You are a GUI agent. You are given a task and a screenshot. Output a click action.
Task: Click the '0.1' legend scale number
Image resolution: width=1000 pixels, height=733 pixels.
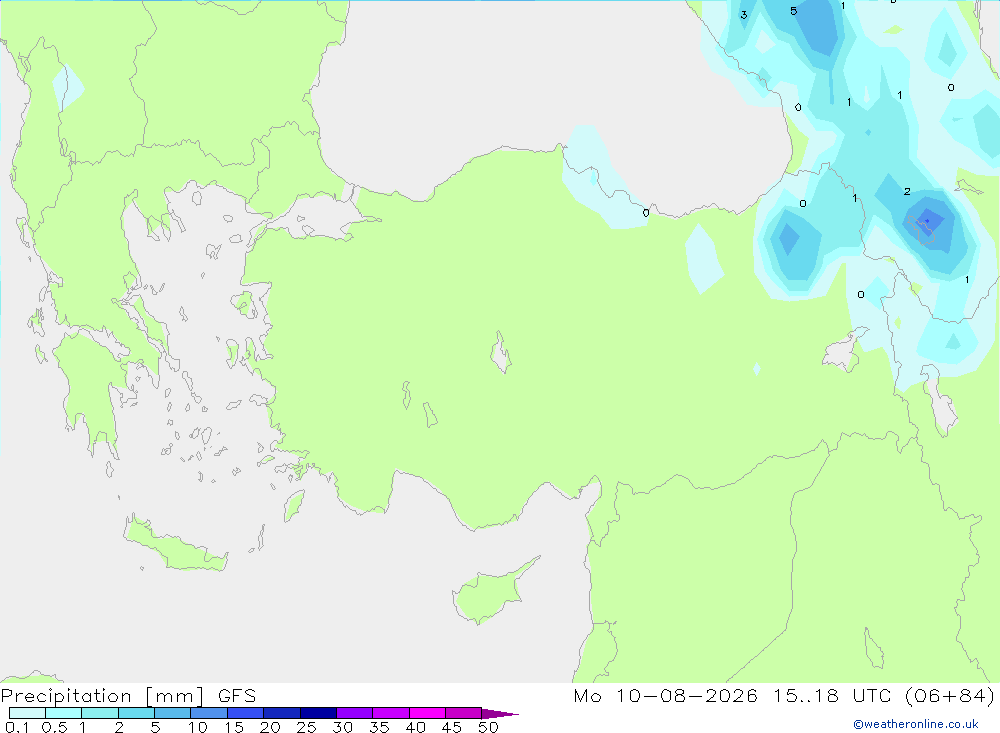coord(17,727)
